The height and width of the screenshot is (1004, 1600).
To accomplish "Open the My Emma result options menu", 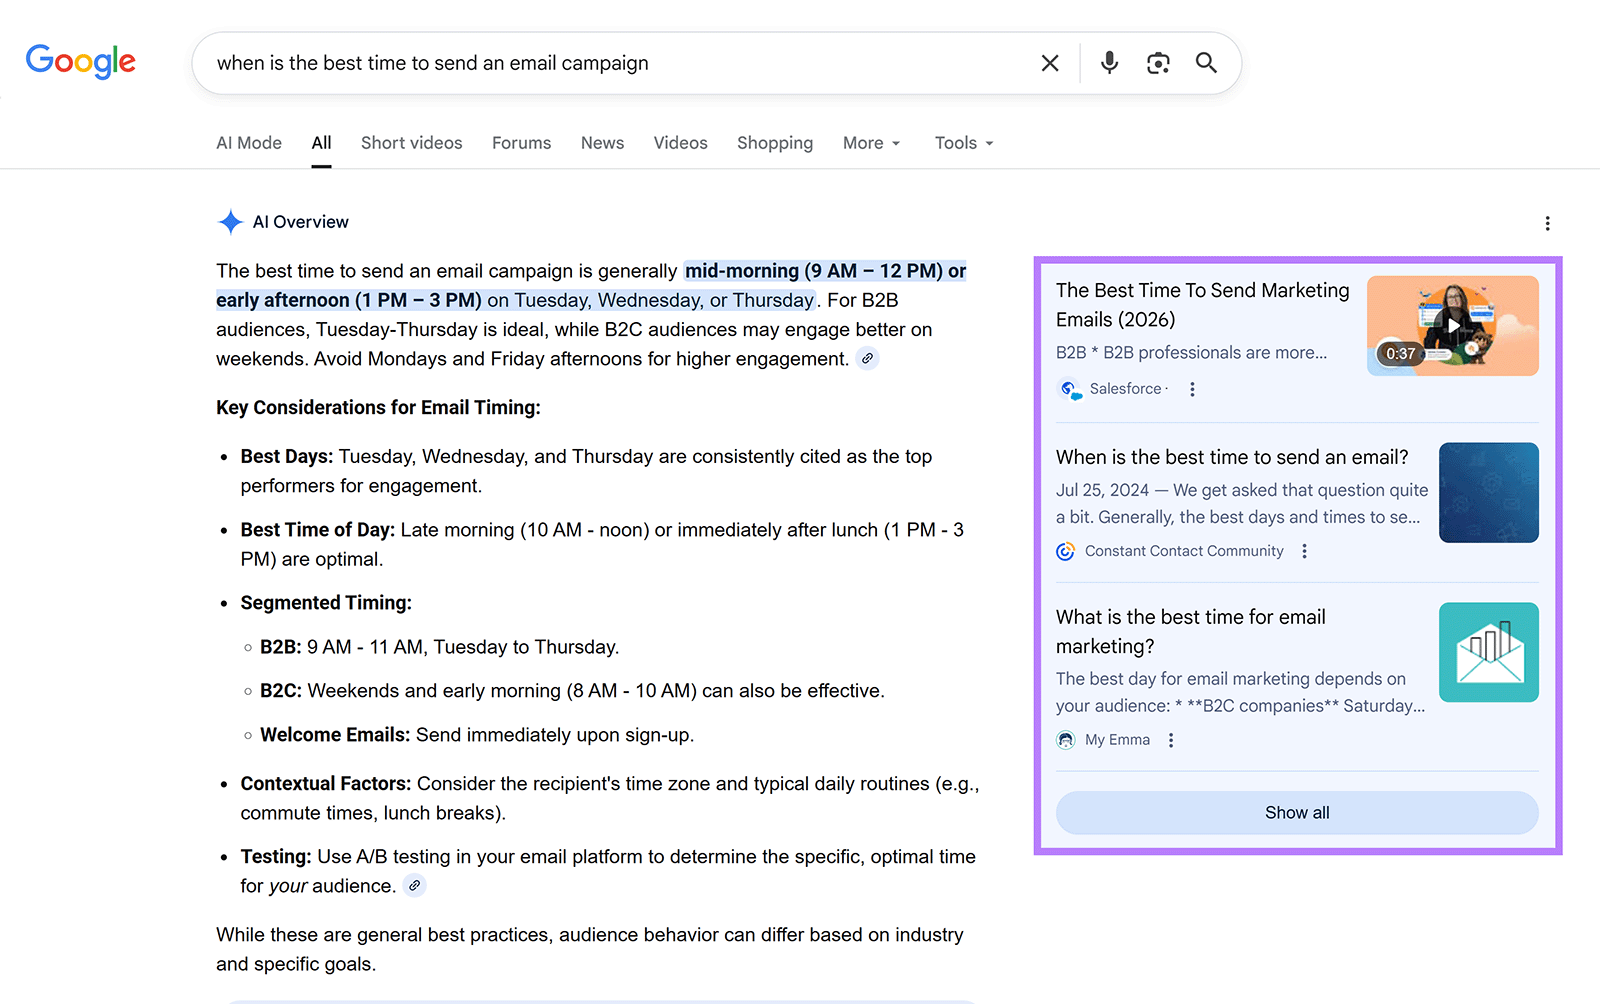I will [1170, 740].
